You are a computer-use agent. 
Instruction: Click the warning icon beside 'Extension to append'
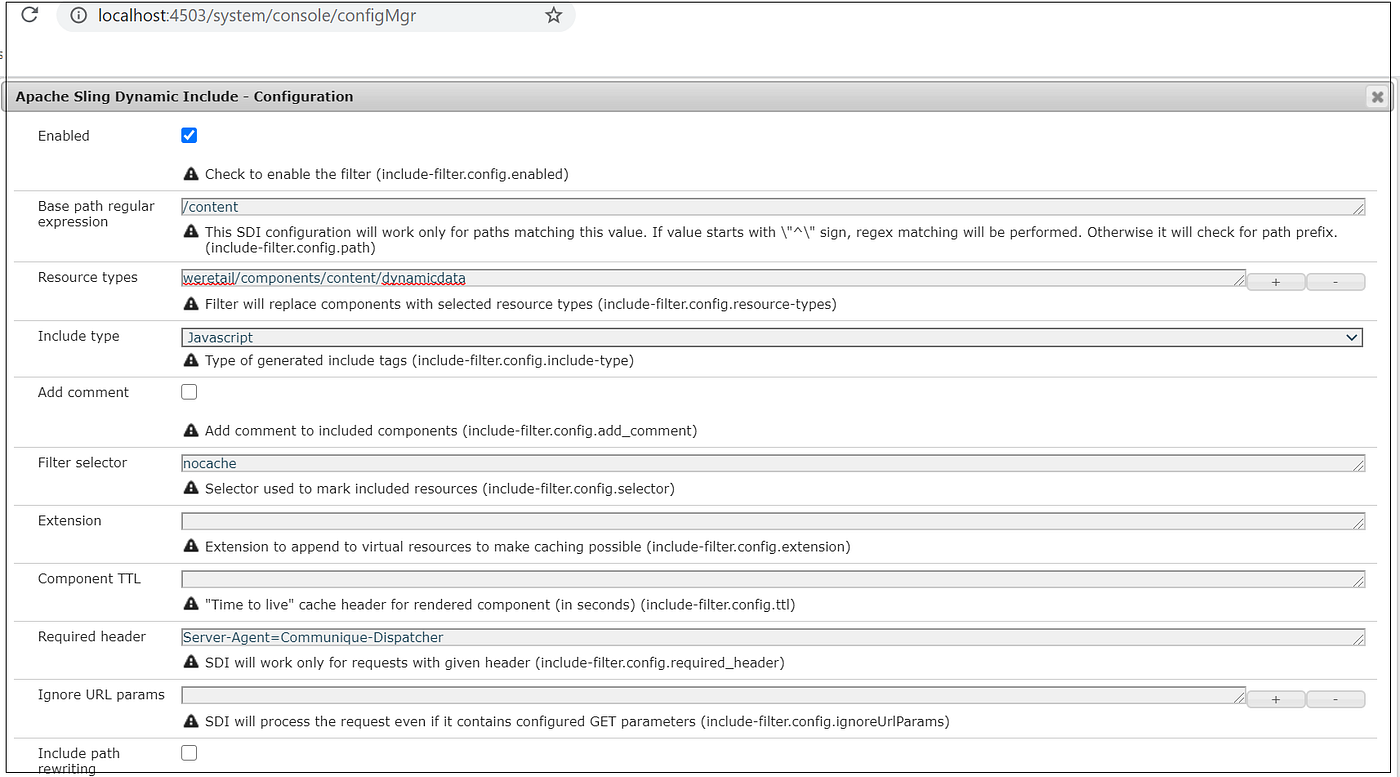[191, 547]
